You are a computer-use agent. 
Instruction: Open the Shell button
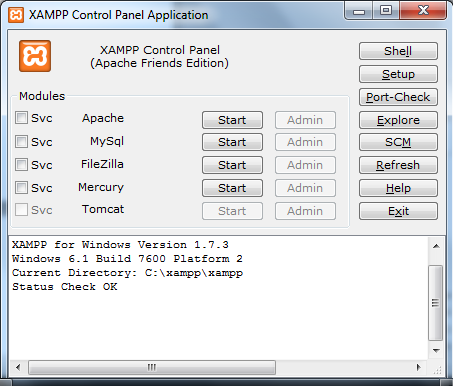coord(398,51)
